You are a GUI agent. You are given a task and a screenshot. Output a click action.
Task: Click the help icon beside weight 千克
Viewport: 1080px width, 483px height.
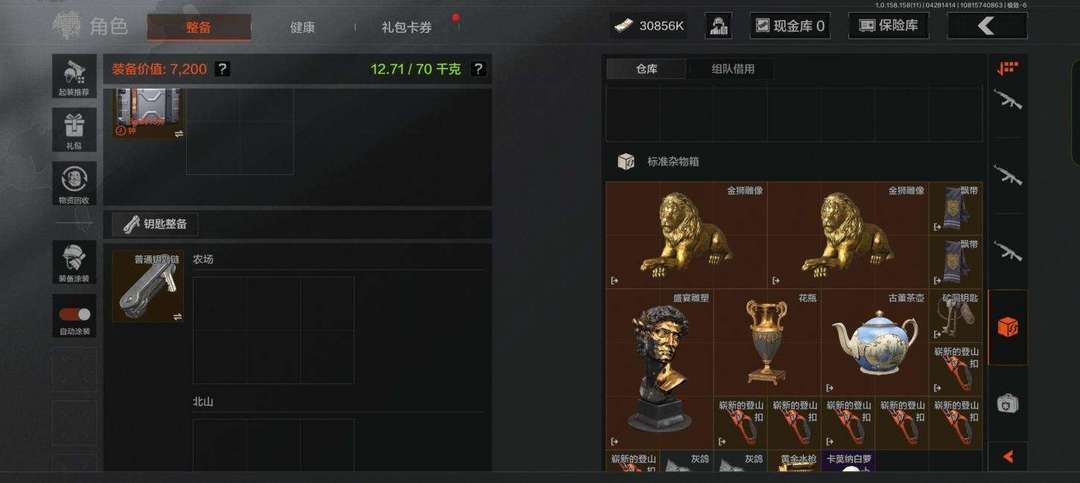coord(479,69)
